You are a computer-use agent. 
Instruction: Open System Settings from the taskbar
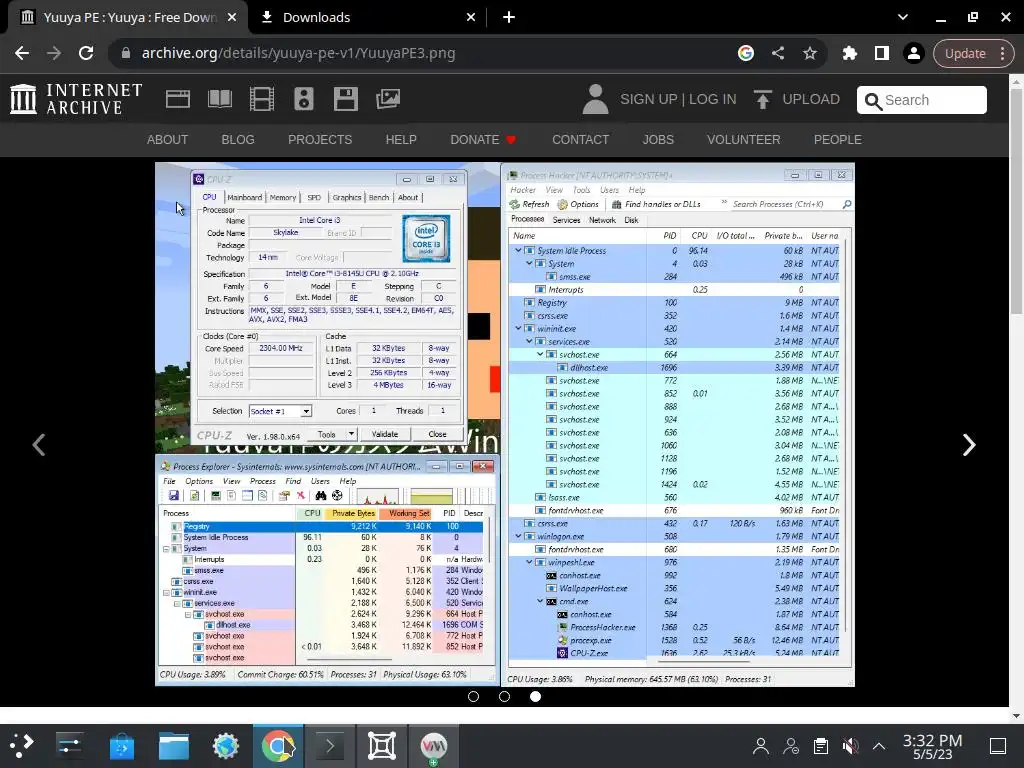point(69,745)
